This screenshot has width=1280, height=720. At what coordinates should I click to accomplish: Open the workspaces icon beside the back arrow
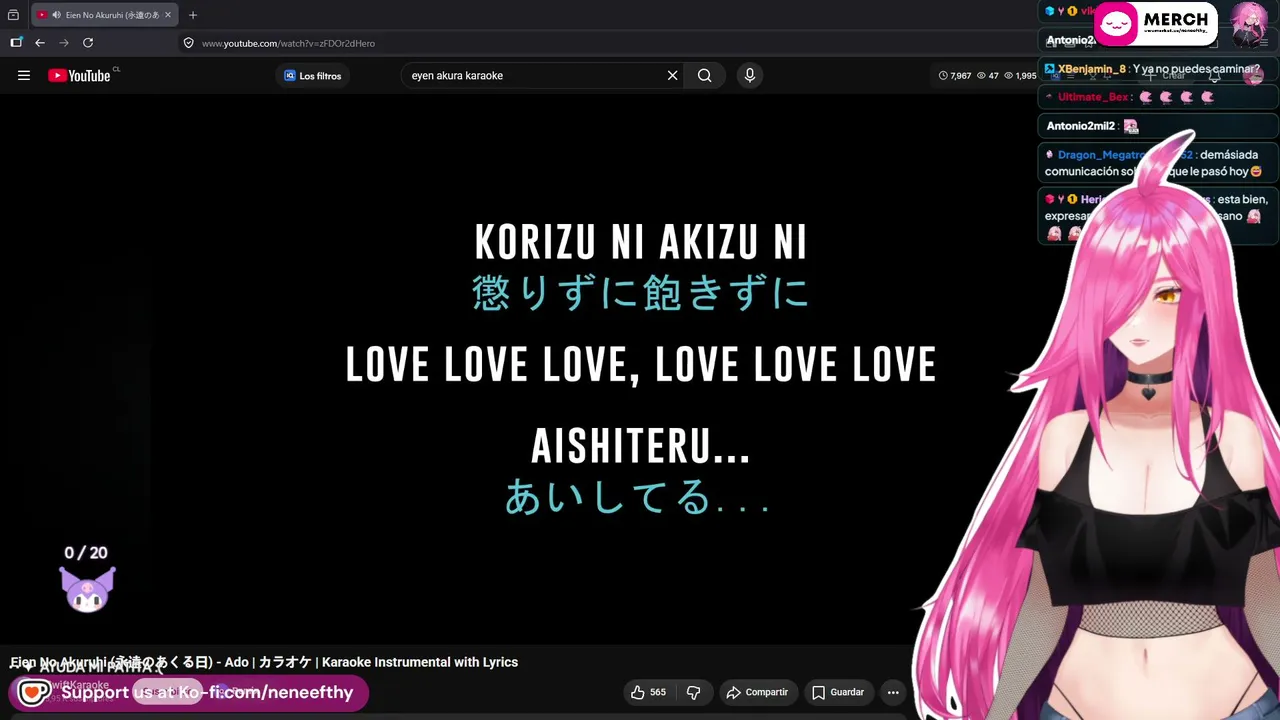pos(16,43)
